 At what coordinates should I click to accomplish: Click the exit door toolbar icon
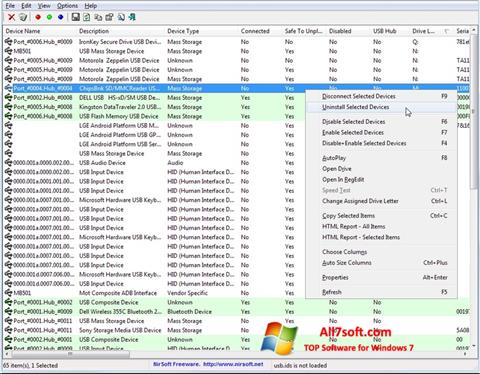point(132,17)
